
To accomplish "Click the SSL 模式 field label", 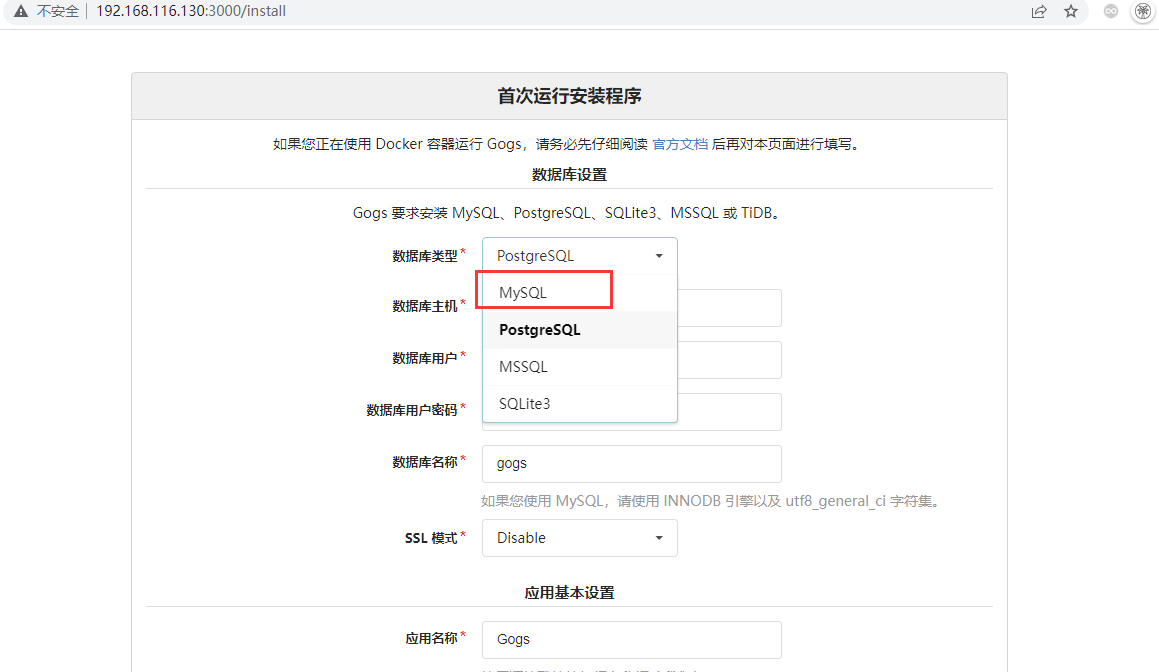I will pos(431,538).
